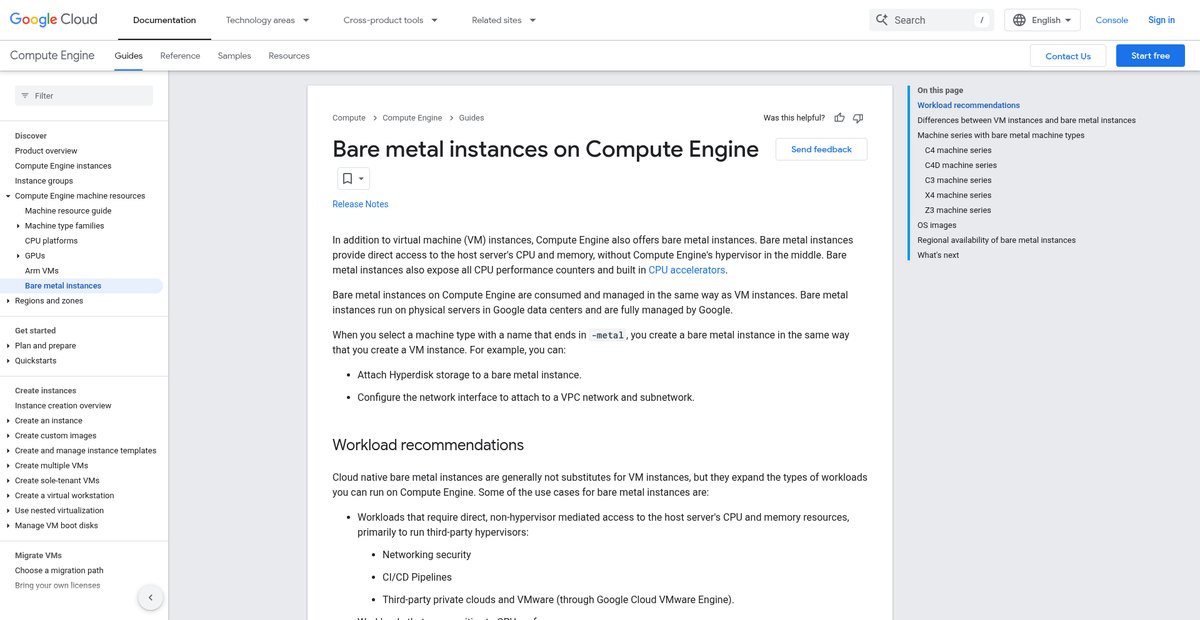Switch to the Samples tab

(x=234, y=56)
